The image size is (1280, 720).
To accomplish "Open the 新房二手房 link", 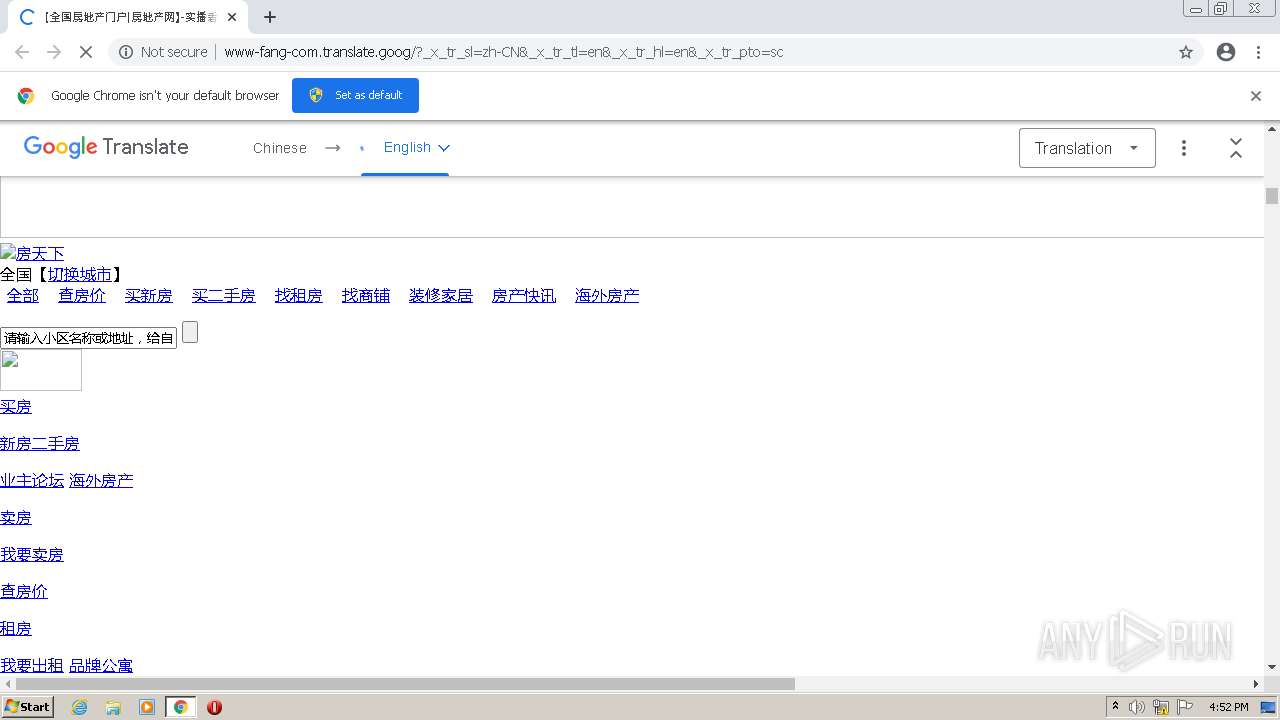I will point(40,444).
